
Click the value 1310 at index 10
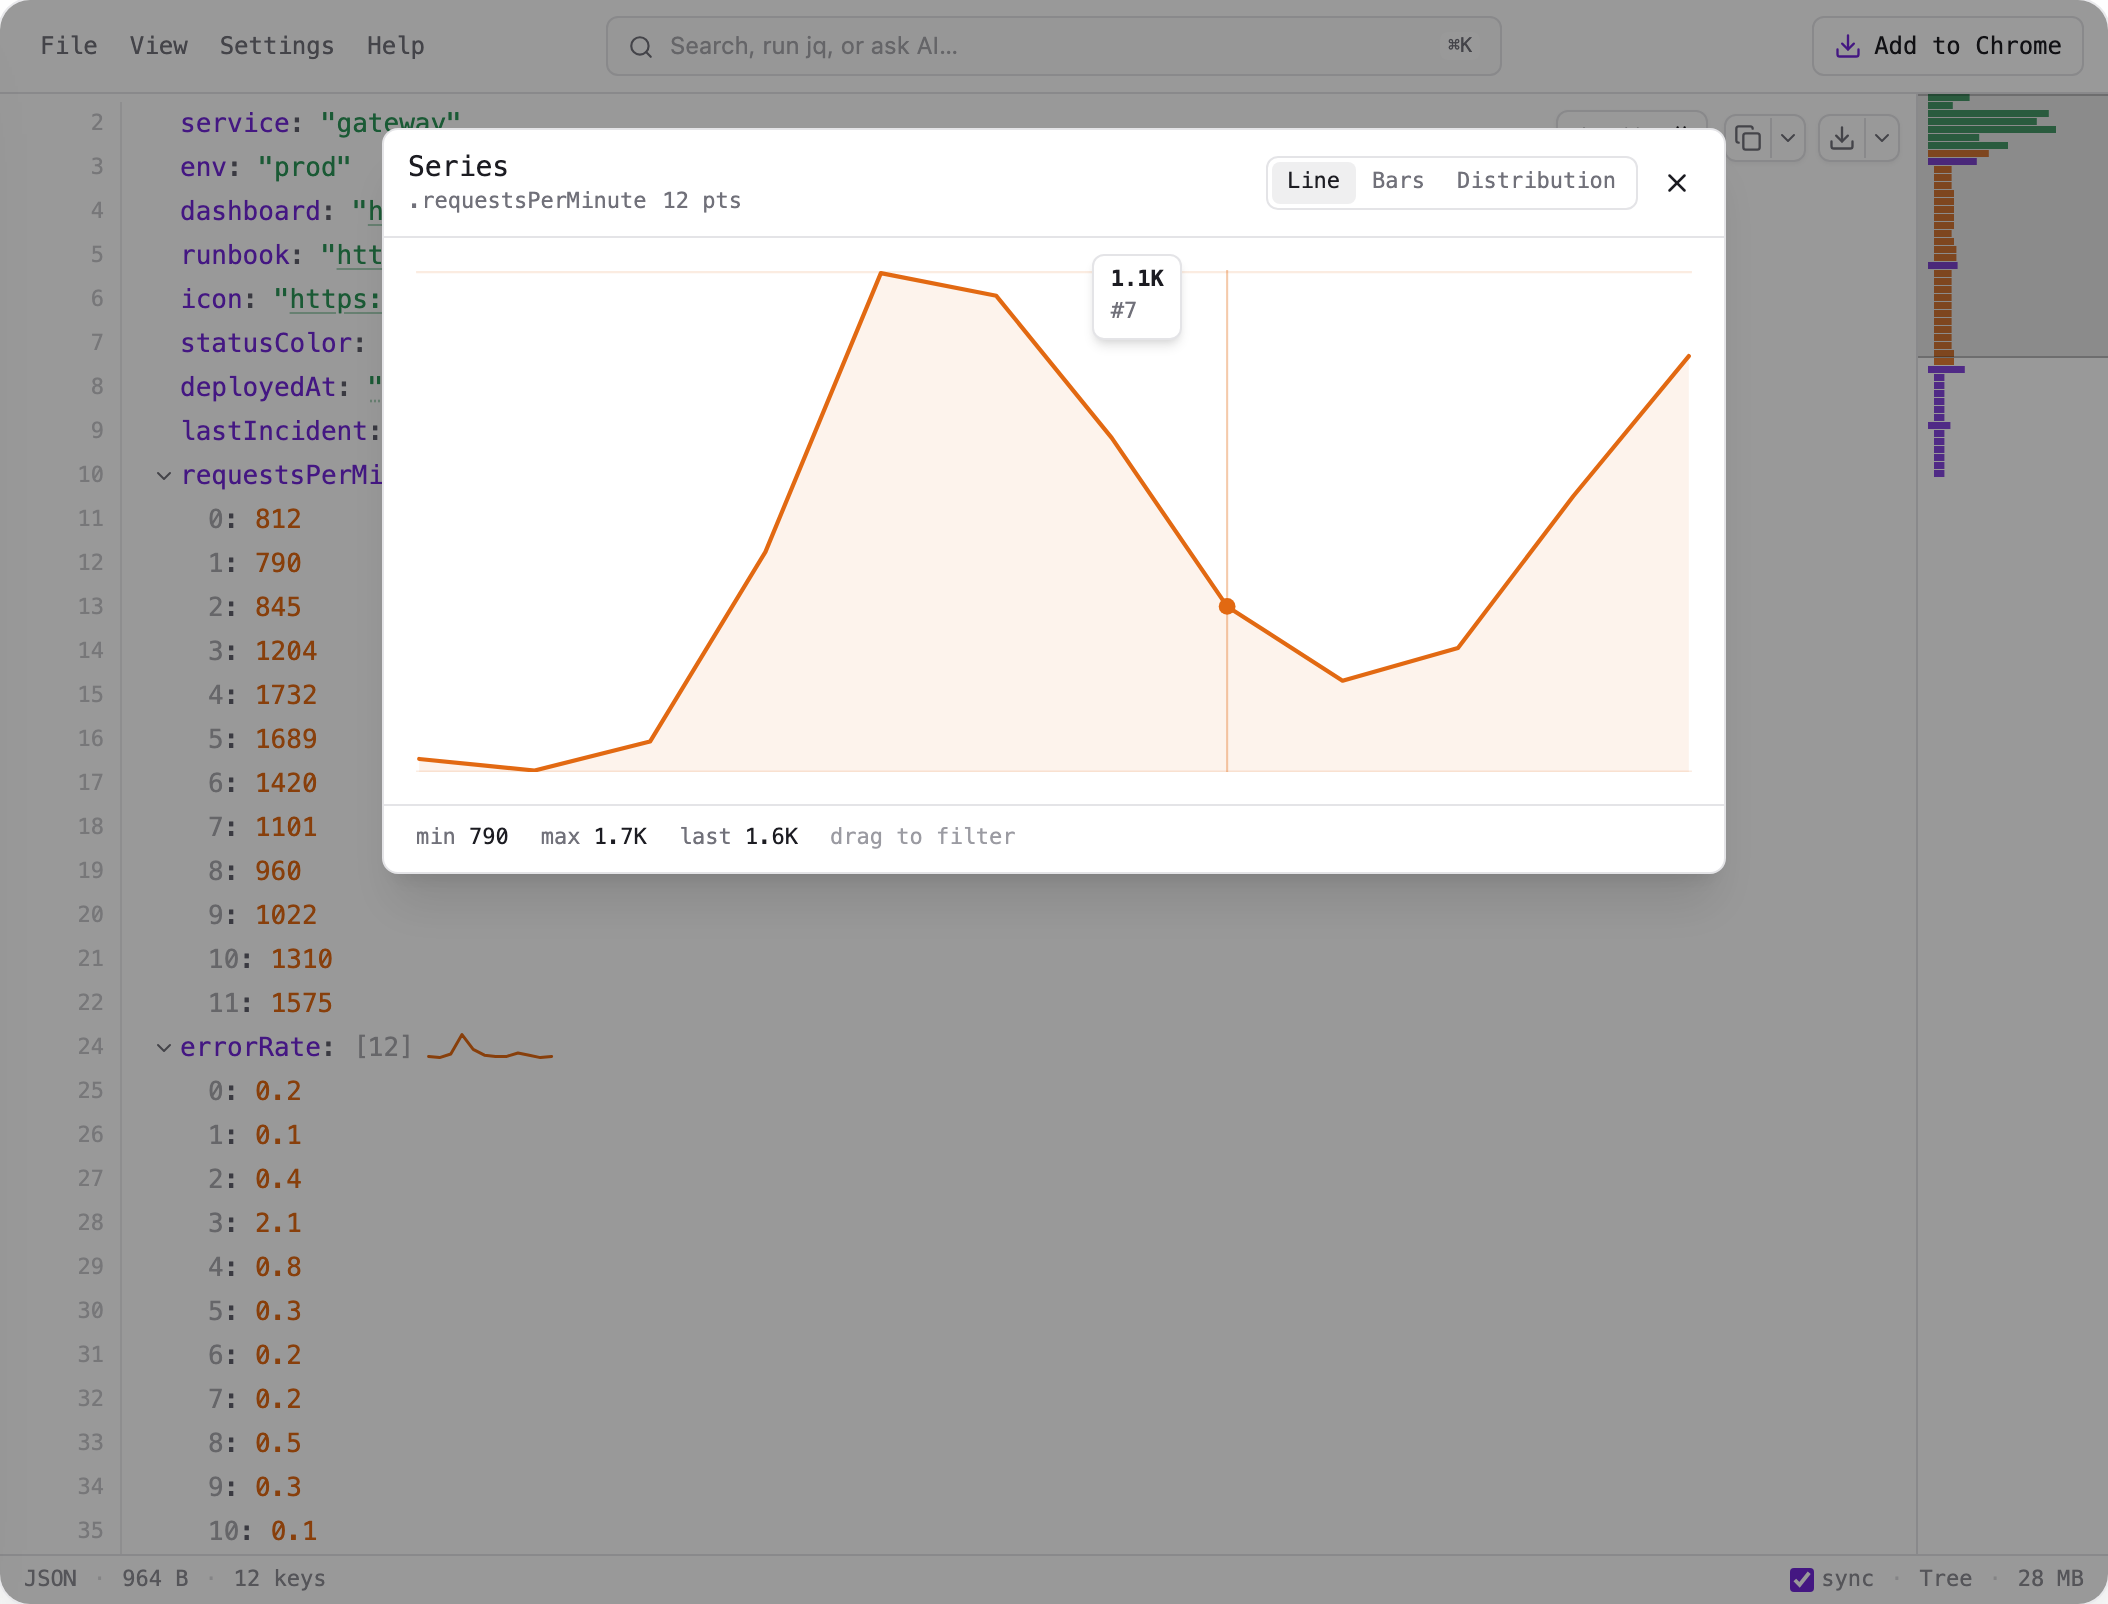click(302, 959)
